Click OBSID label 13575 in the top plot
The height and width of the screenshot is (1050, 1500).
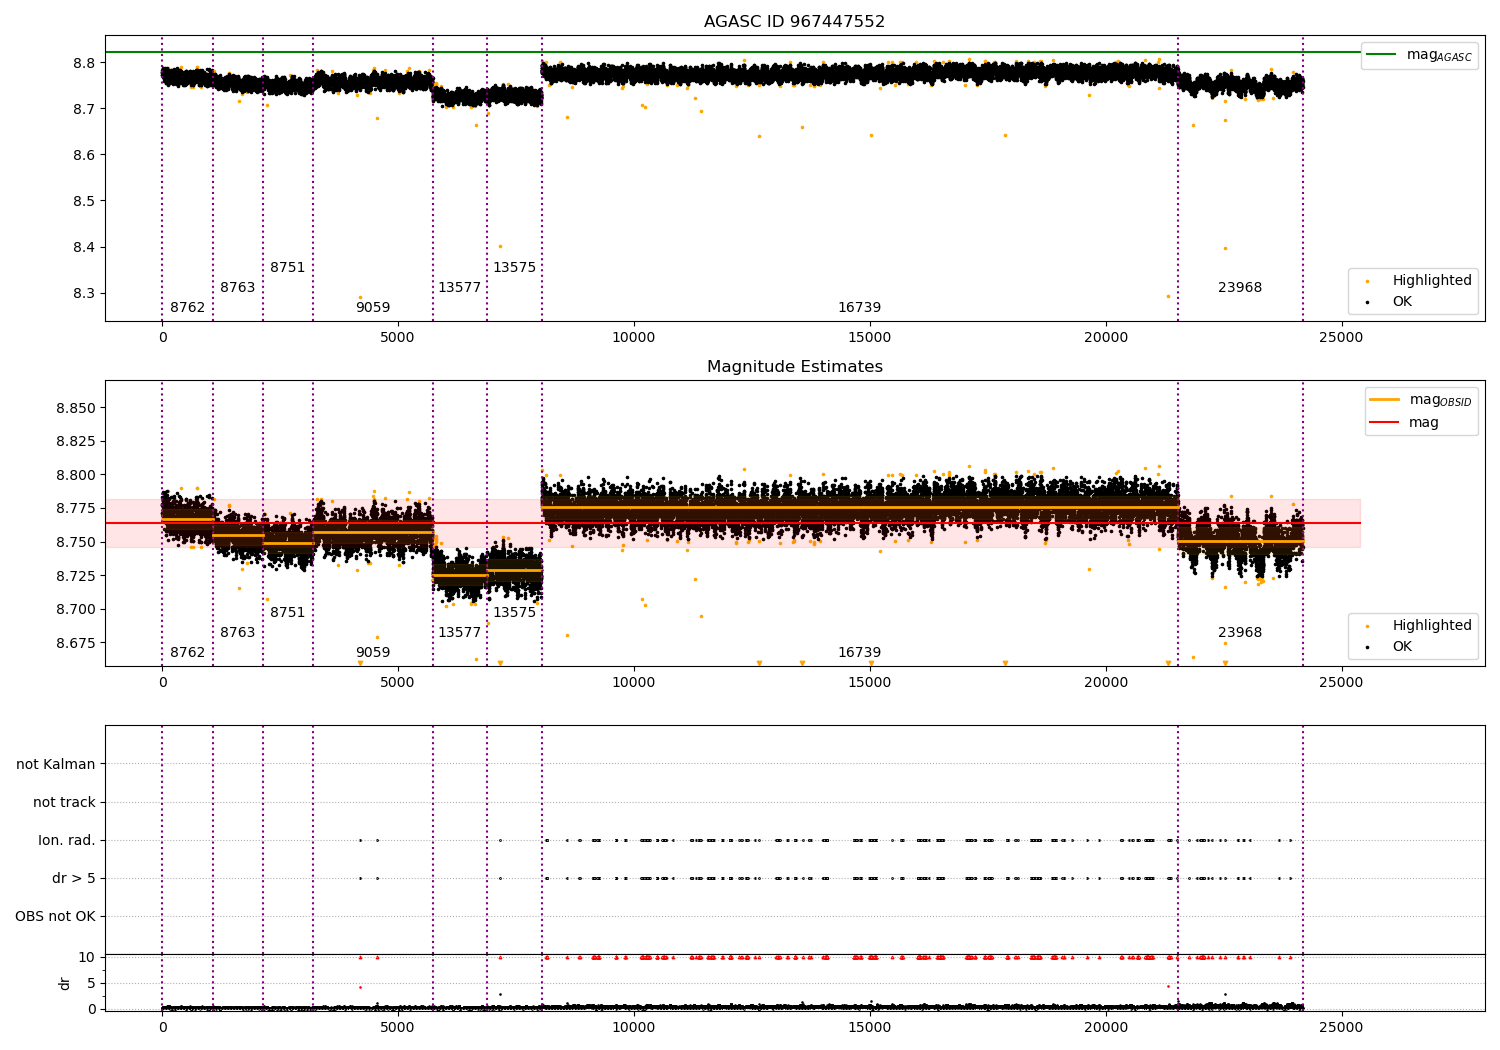(514, 267)
